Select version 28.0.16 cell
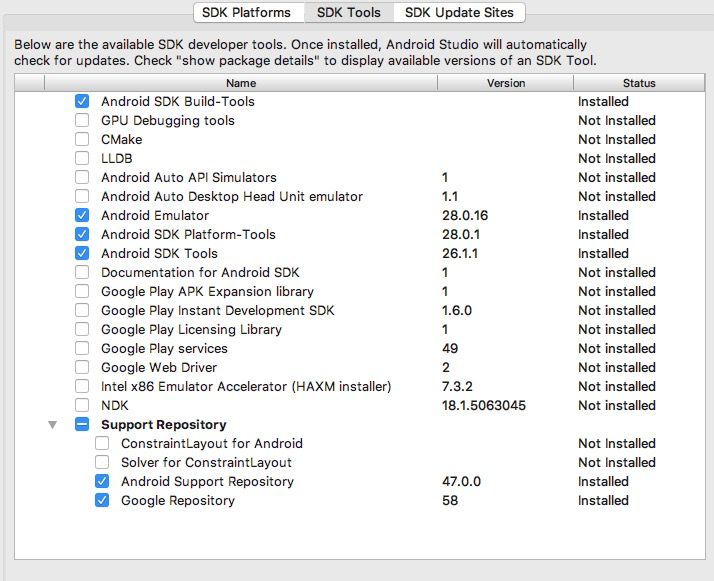This screenshot has height=581, width=714. (465, 215)
